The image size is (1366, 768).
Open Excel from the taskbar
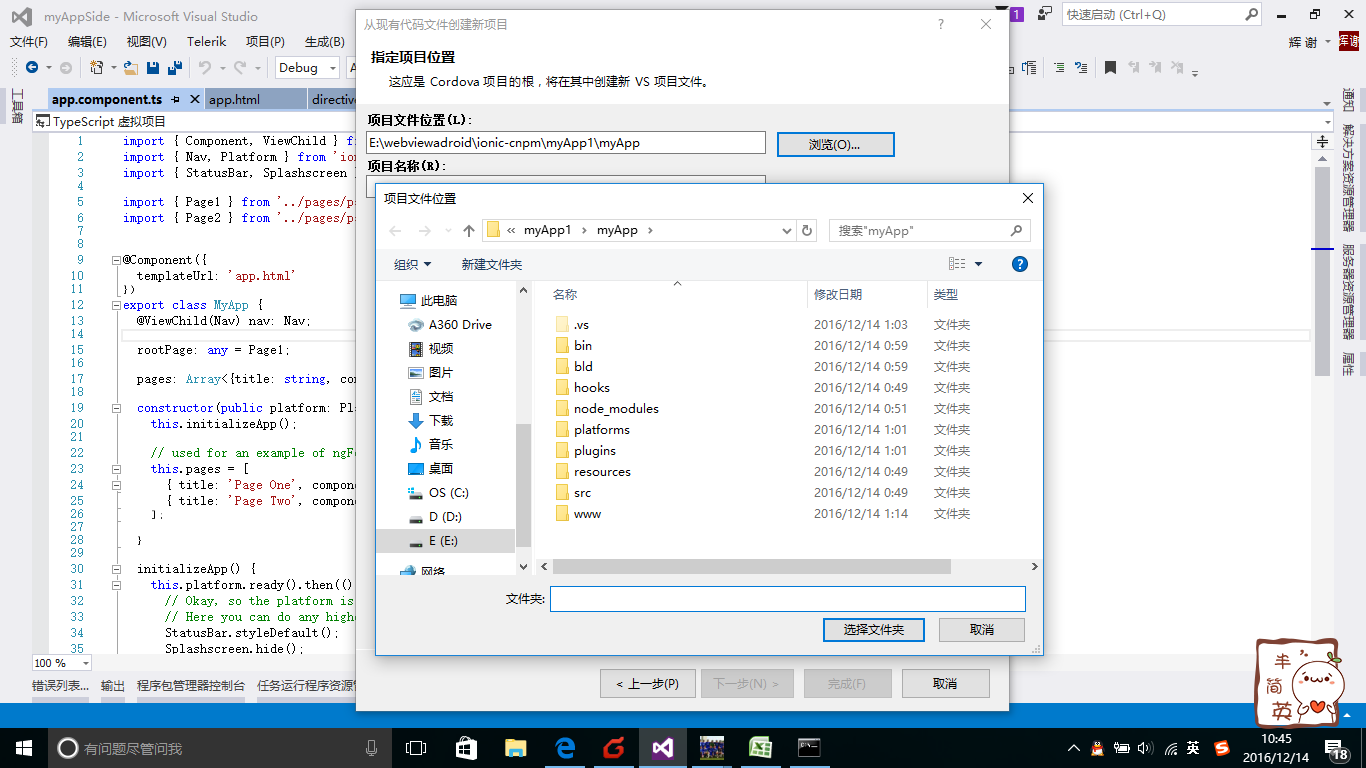(x=761, y=748)
